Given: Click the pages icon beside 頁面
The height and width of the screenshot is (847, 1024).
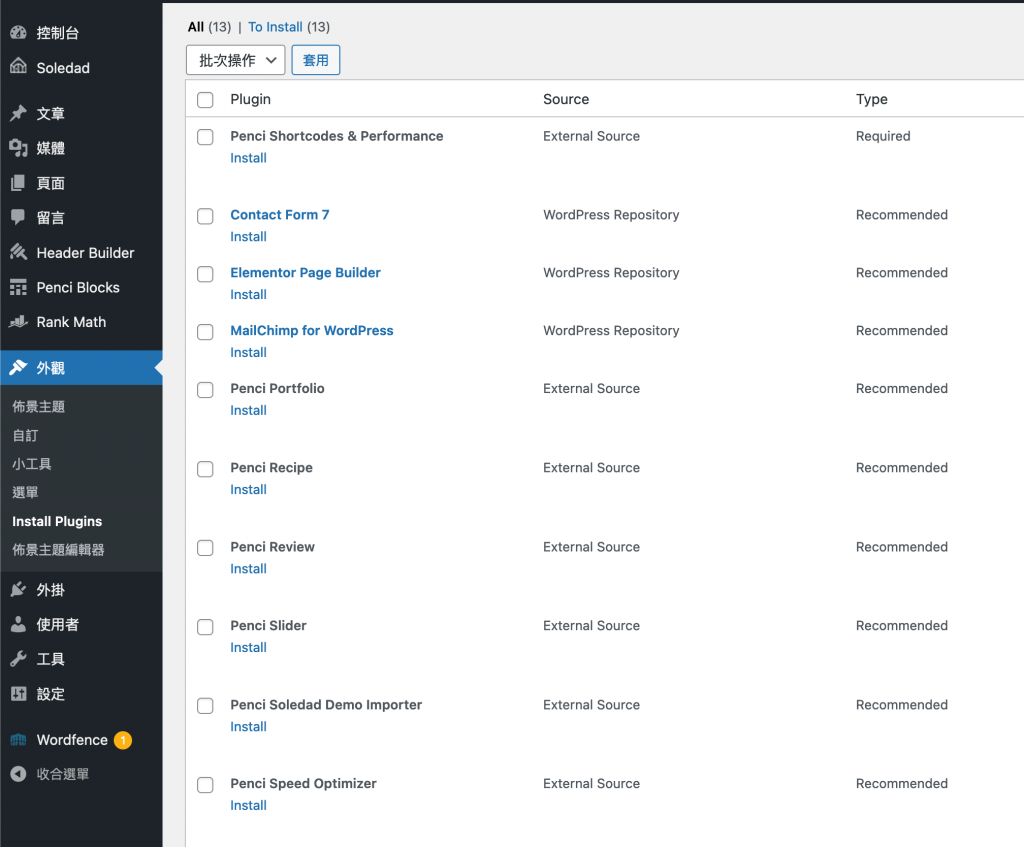Looking at the screenshot, I should pyautogui.click(x=18, y=183).
